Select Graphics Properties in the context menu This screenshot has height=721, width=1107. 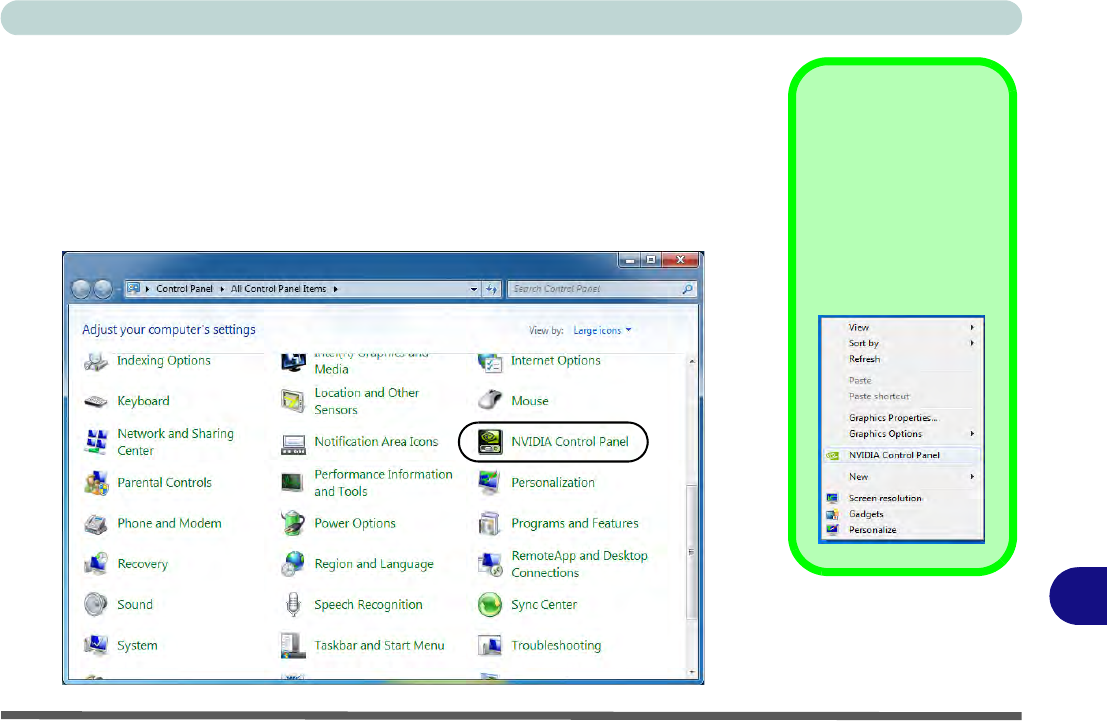pyautogui.click(x=902, y=418)
